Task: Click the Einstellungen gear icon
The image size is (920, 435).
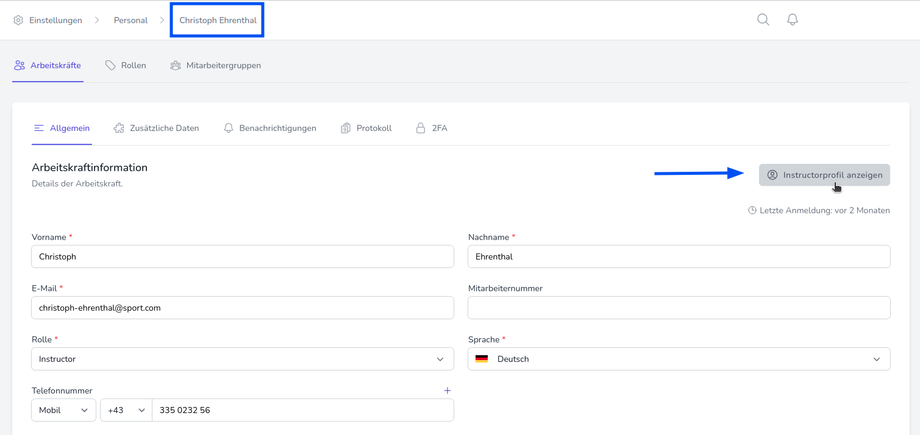Action: point(18,20)
